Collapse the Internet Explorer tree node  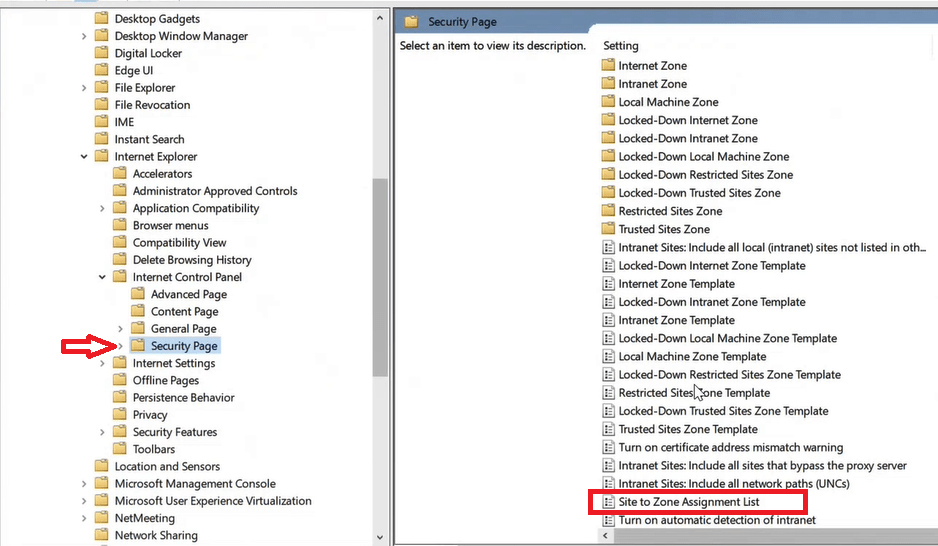(x=84, y=157)
